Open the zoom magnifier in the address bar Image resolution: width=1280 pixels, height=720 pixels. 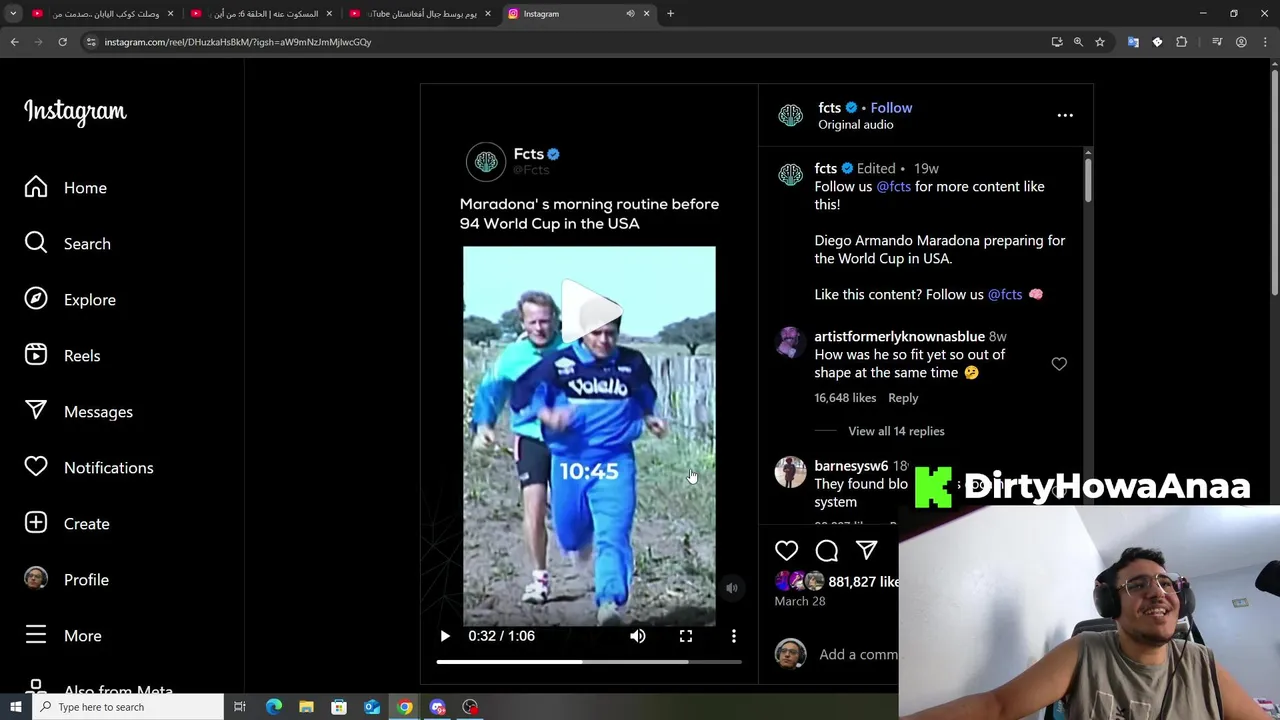[x=1078, y=42]
